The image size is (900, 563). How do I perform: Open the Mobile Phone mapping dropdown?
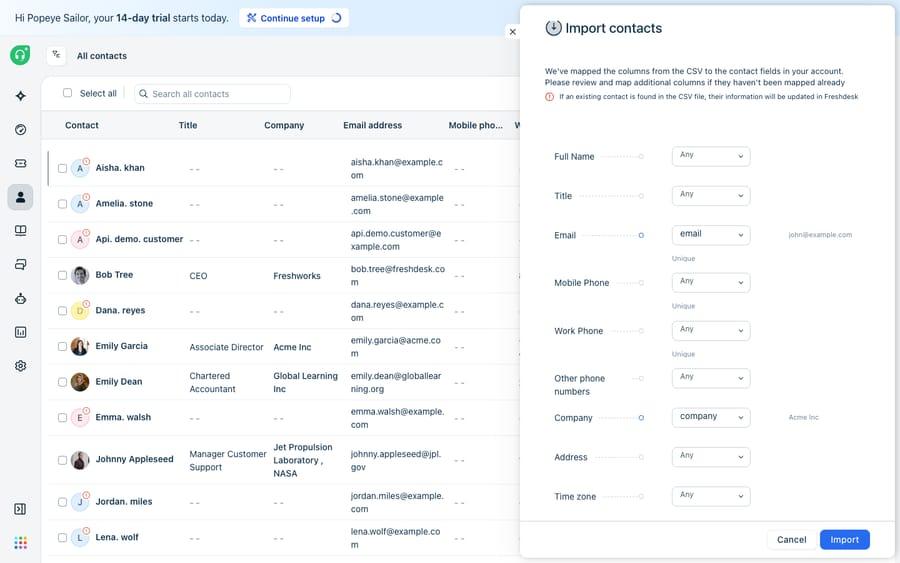[711, 282]
